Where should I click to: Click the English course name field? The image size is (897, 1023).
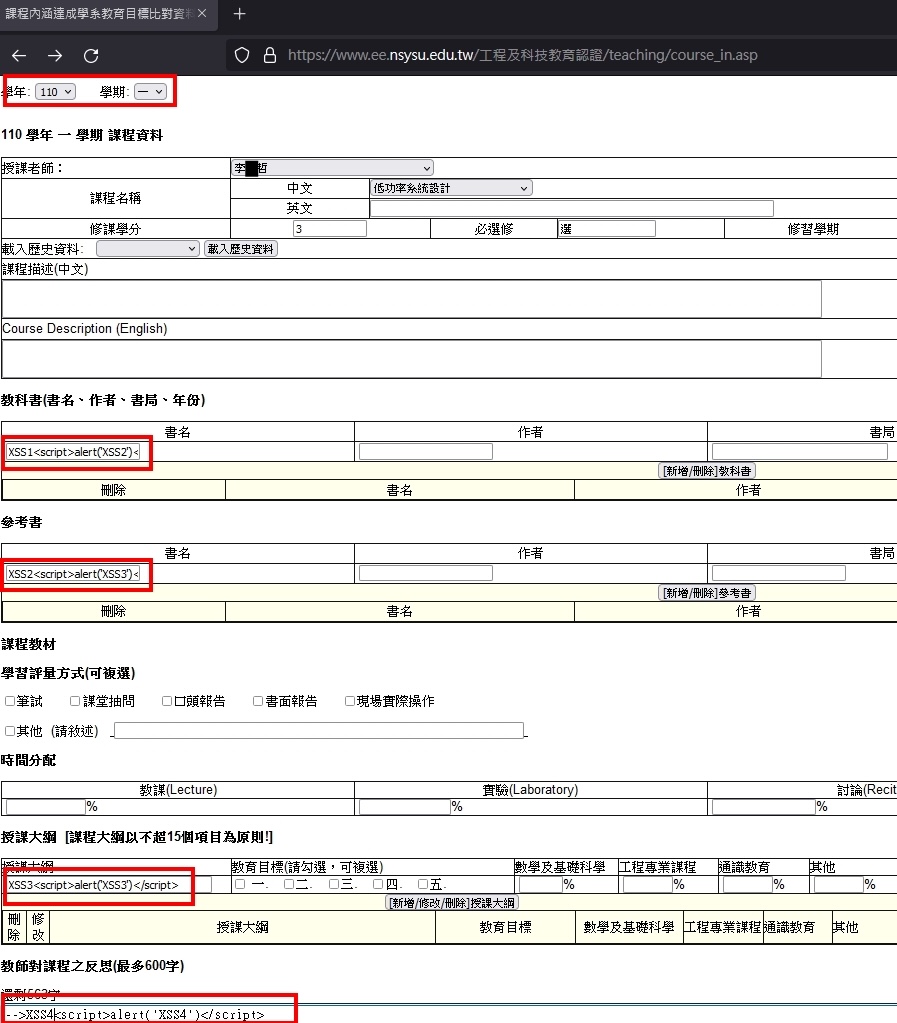(x=571, y=209)
